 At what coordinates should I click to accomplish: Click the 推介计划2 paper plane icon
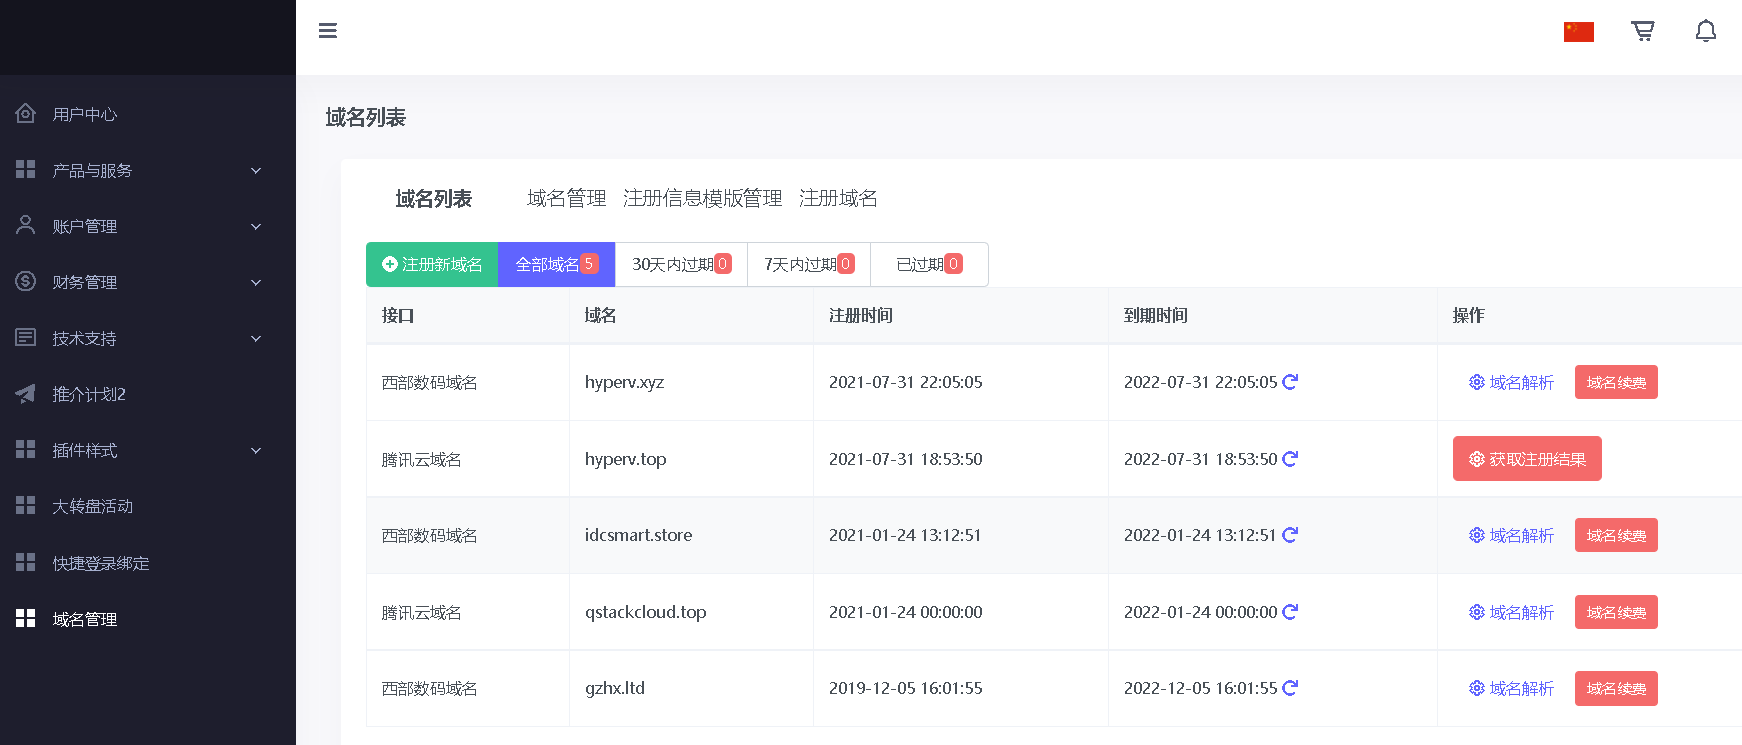(26, 393)
